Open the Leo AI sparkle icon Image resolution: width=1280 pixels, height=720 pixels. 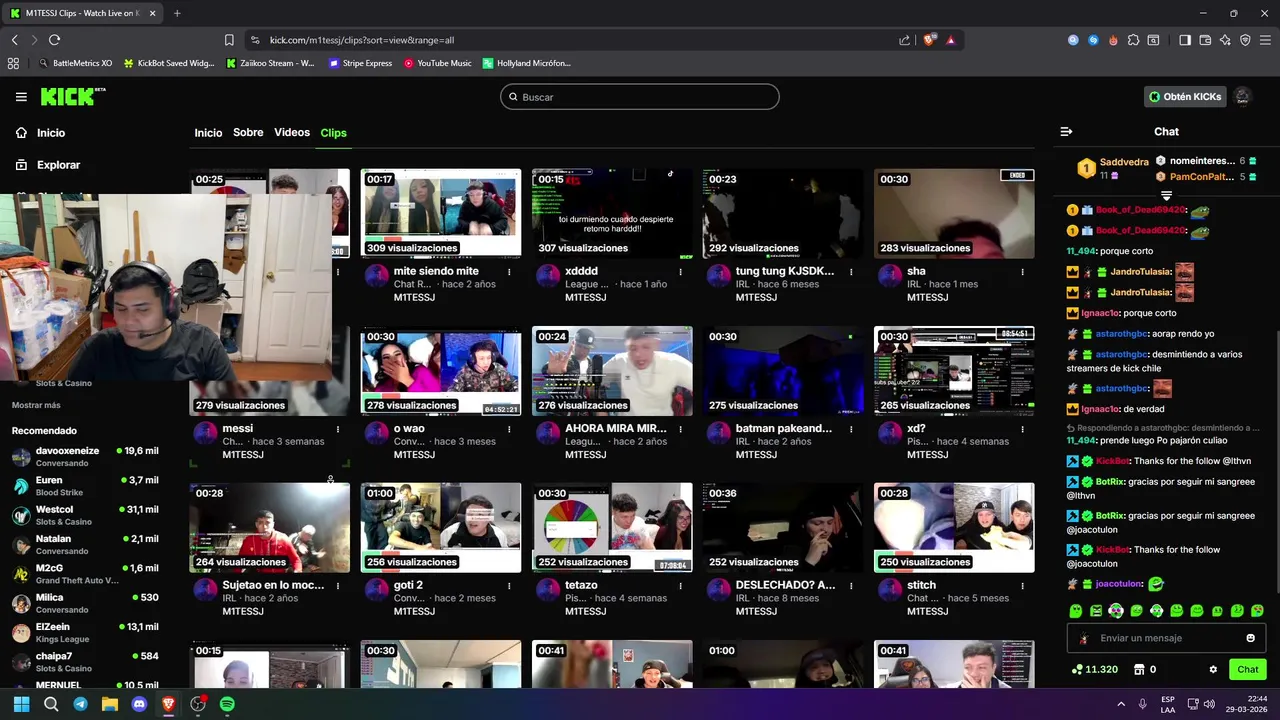pyautogui.click(x=1225, y=40)
